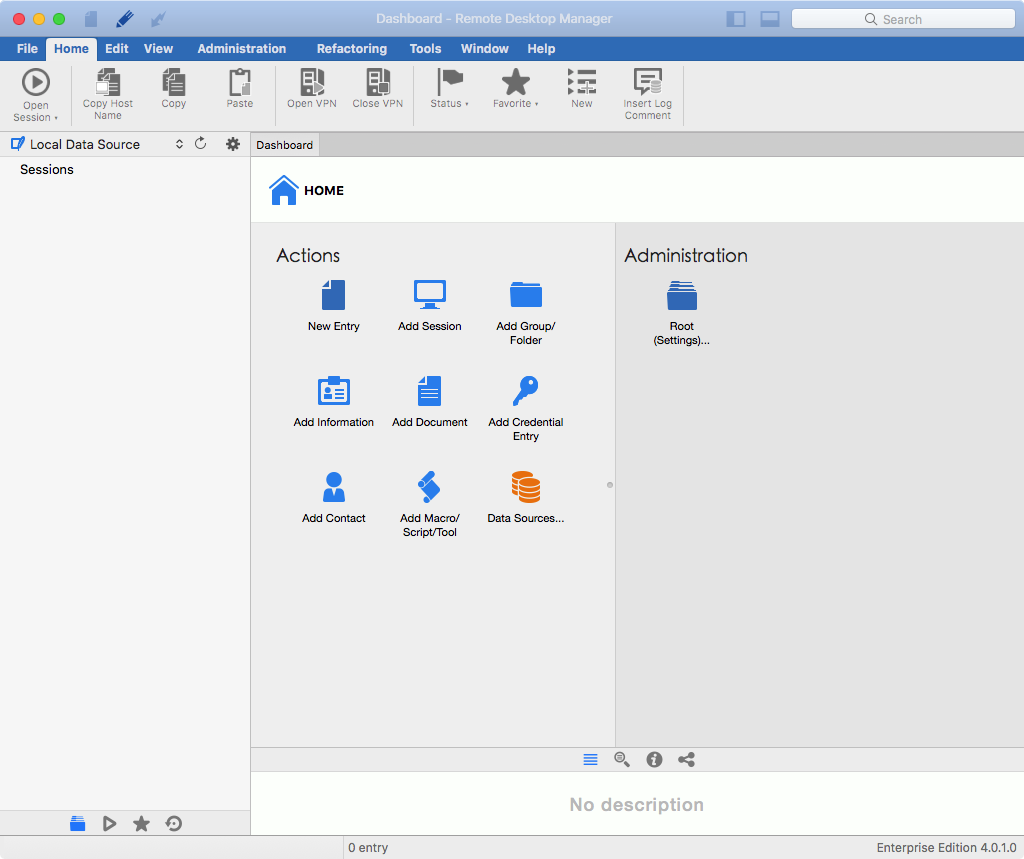Select the Dashboard tab
The height and width of the screenshot is (859, 1024).
coord(285,145)
